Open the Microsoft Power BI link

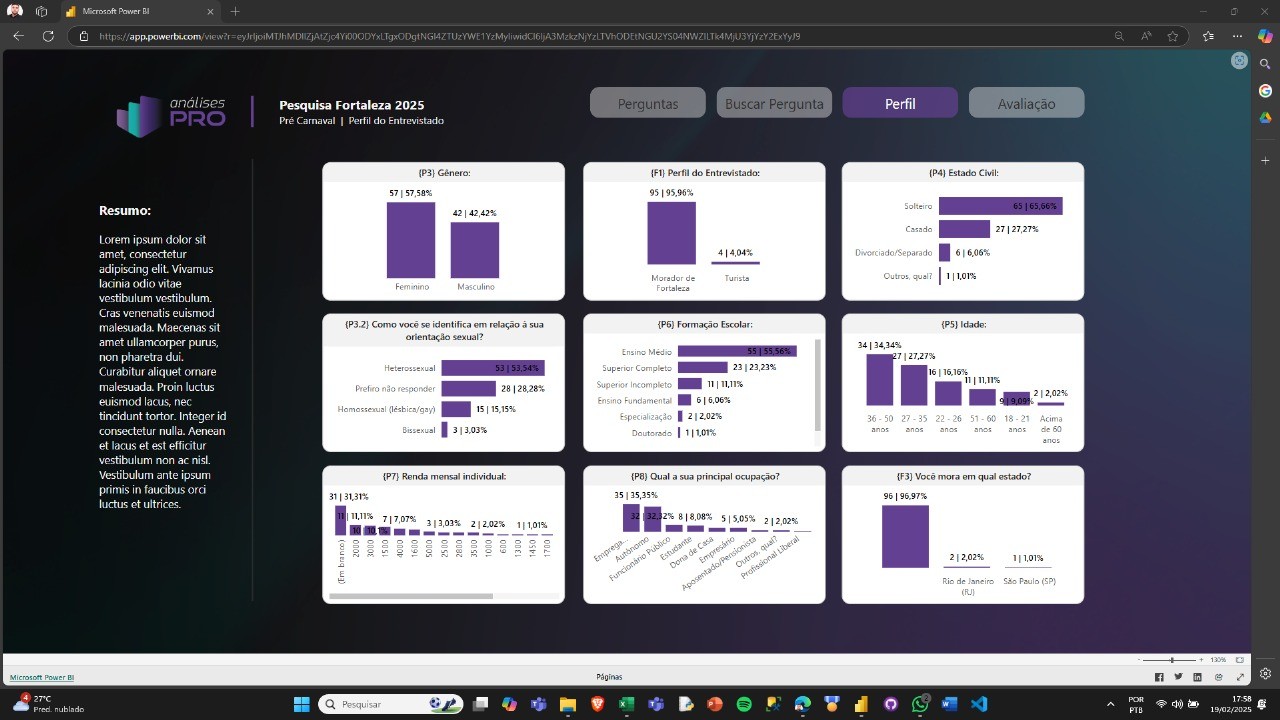click(42, 677)
